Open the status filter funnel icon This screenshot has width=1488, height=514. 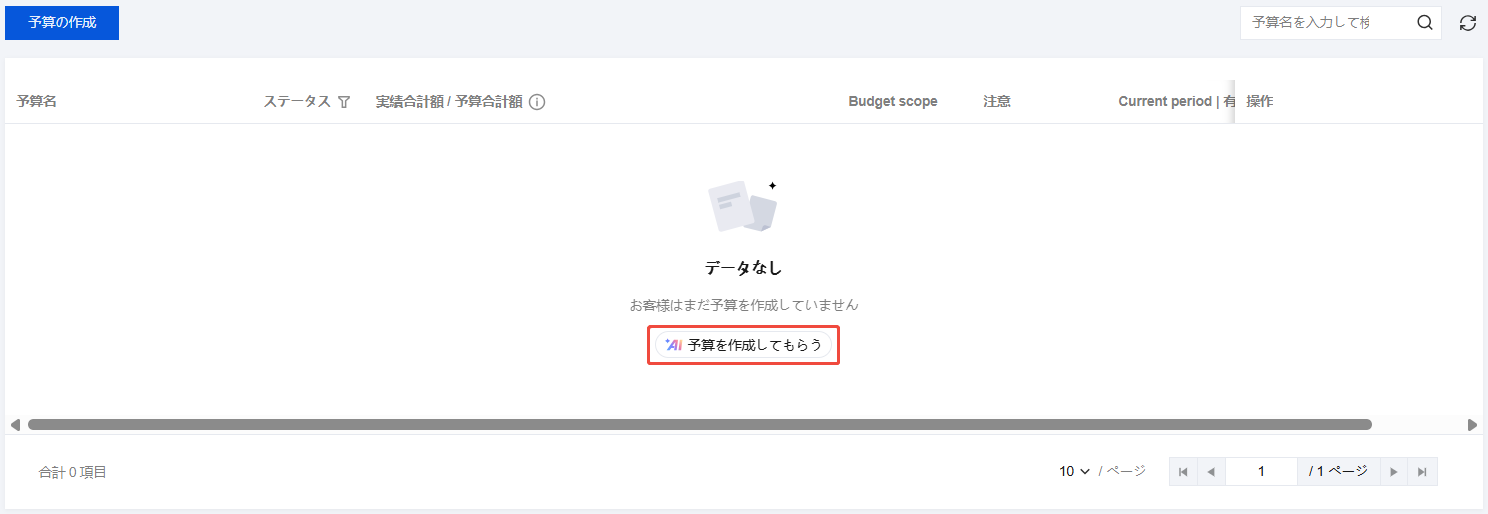click(344, 102)
